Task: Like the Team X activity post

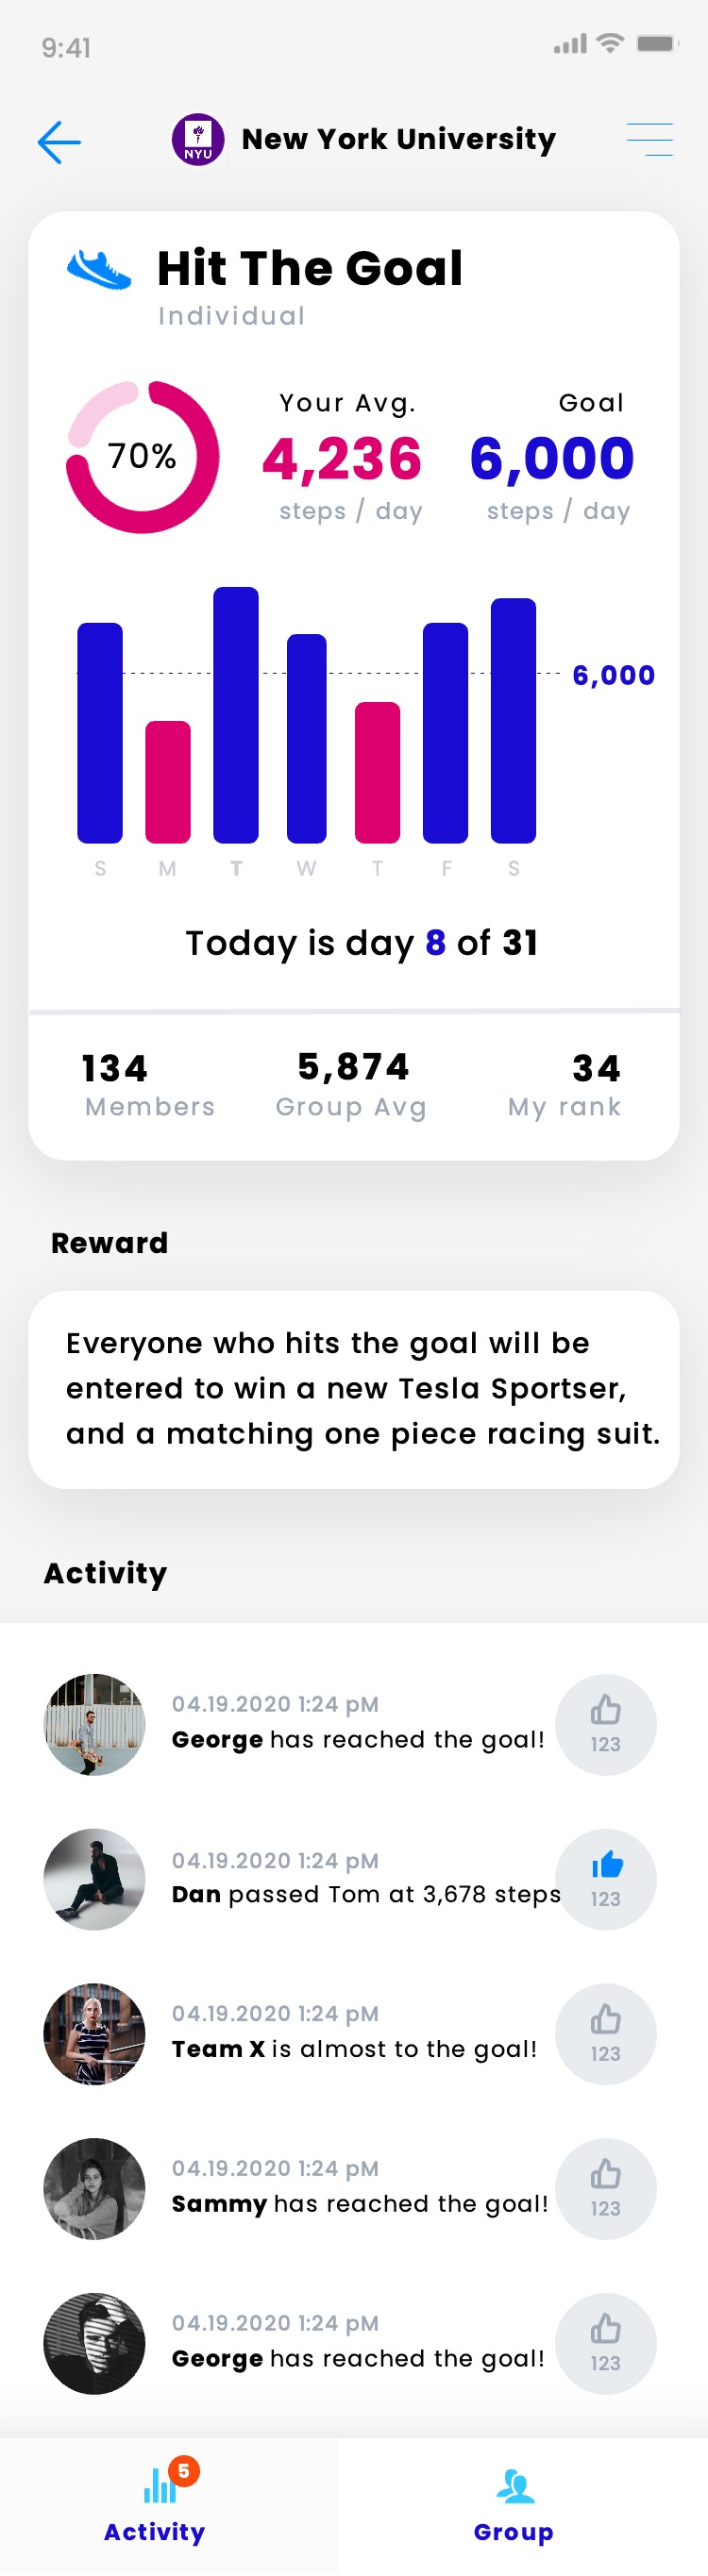Action: 605,2033
